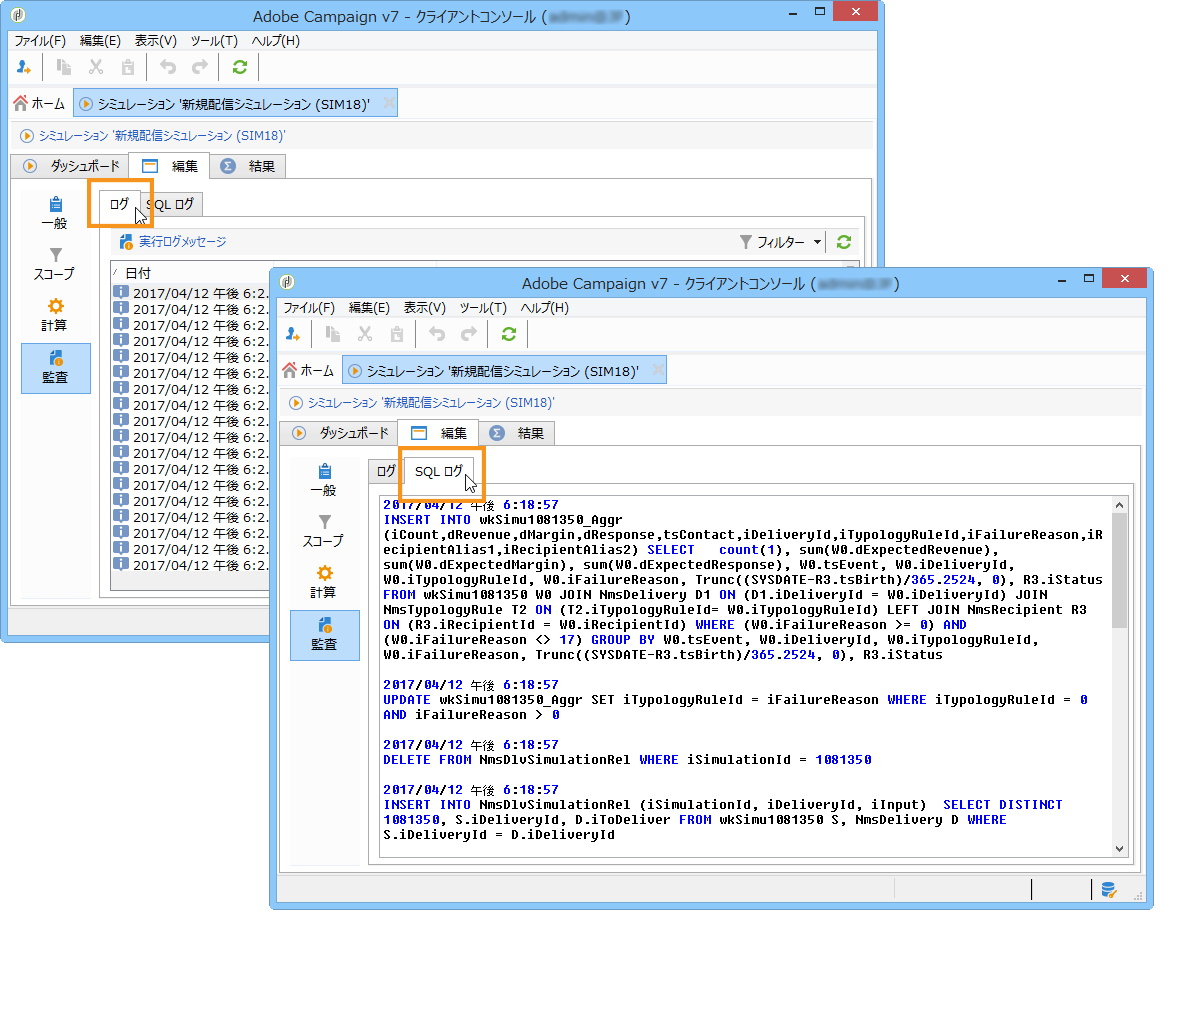Open ファイル(F) menu in back window
Screen dimensions: 1186x1024
click(x=40, y=41)
